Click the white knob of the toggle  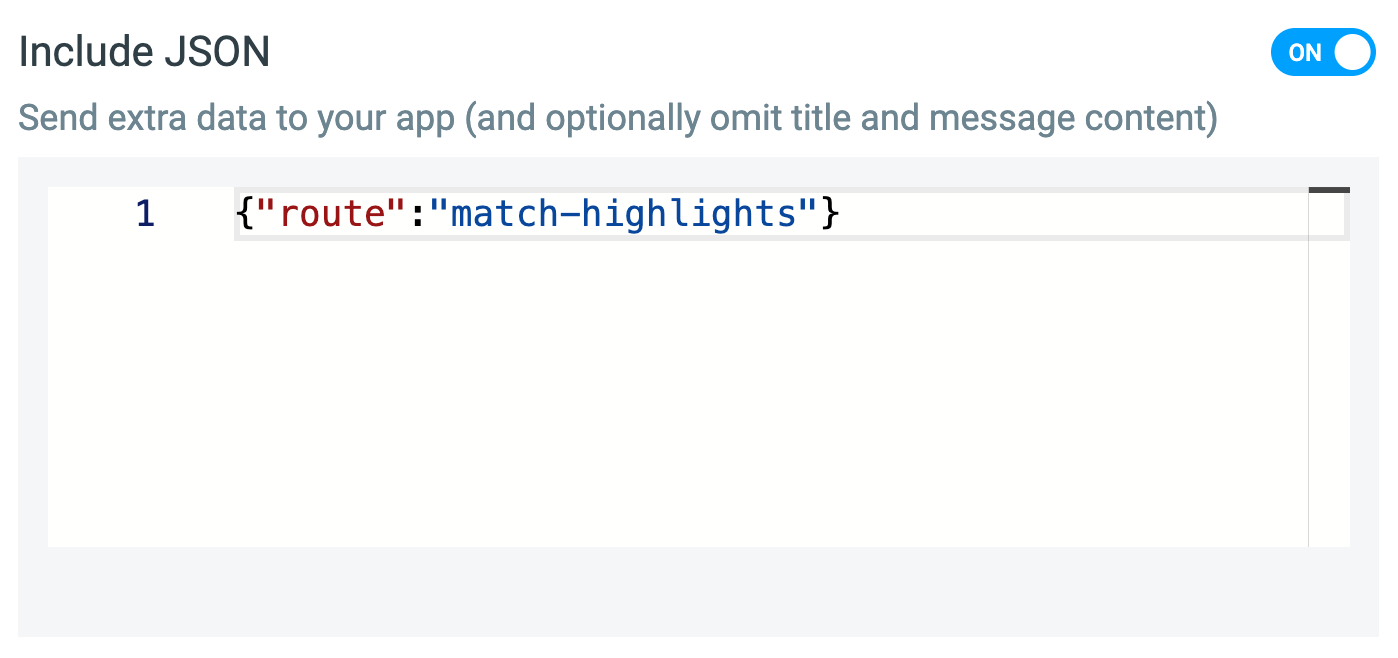[x=1353, y=52]
